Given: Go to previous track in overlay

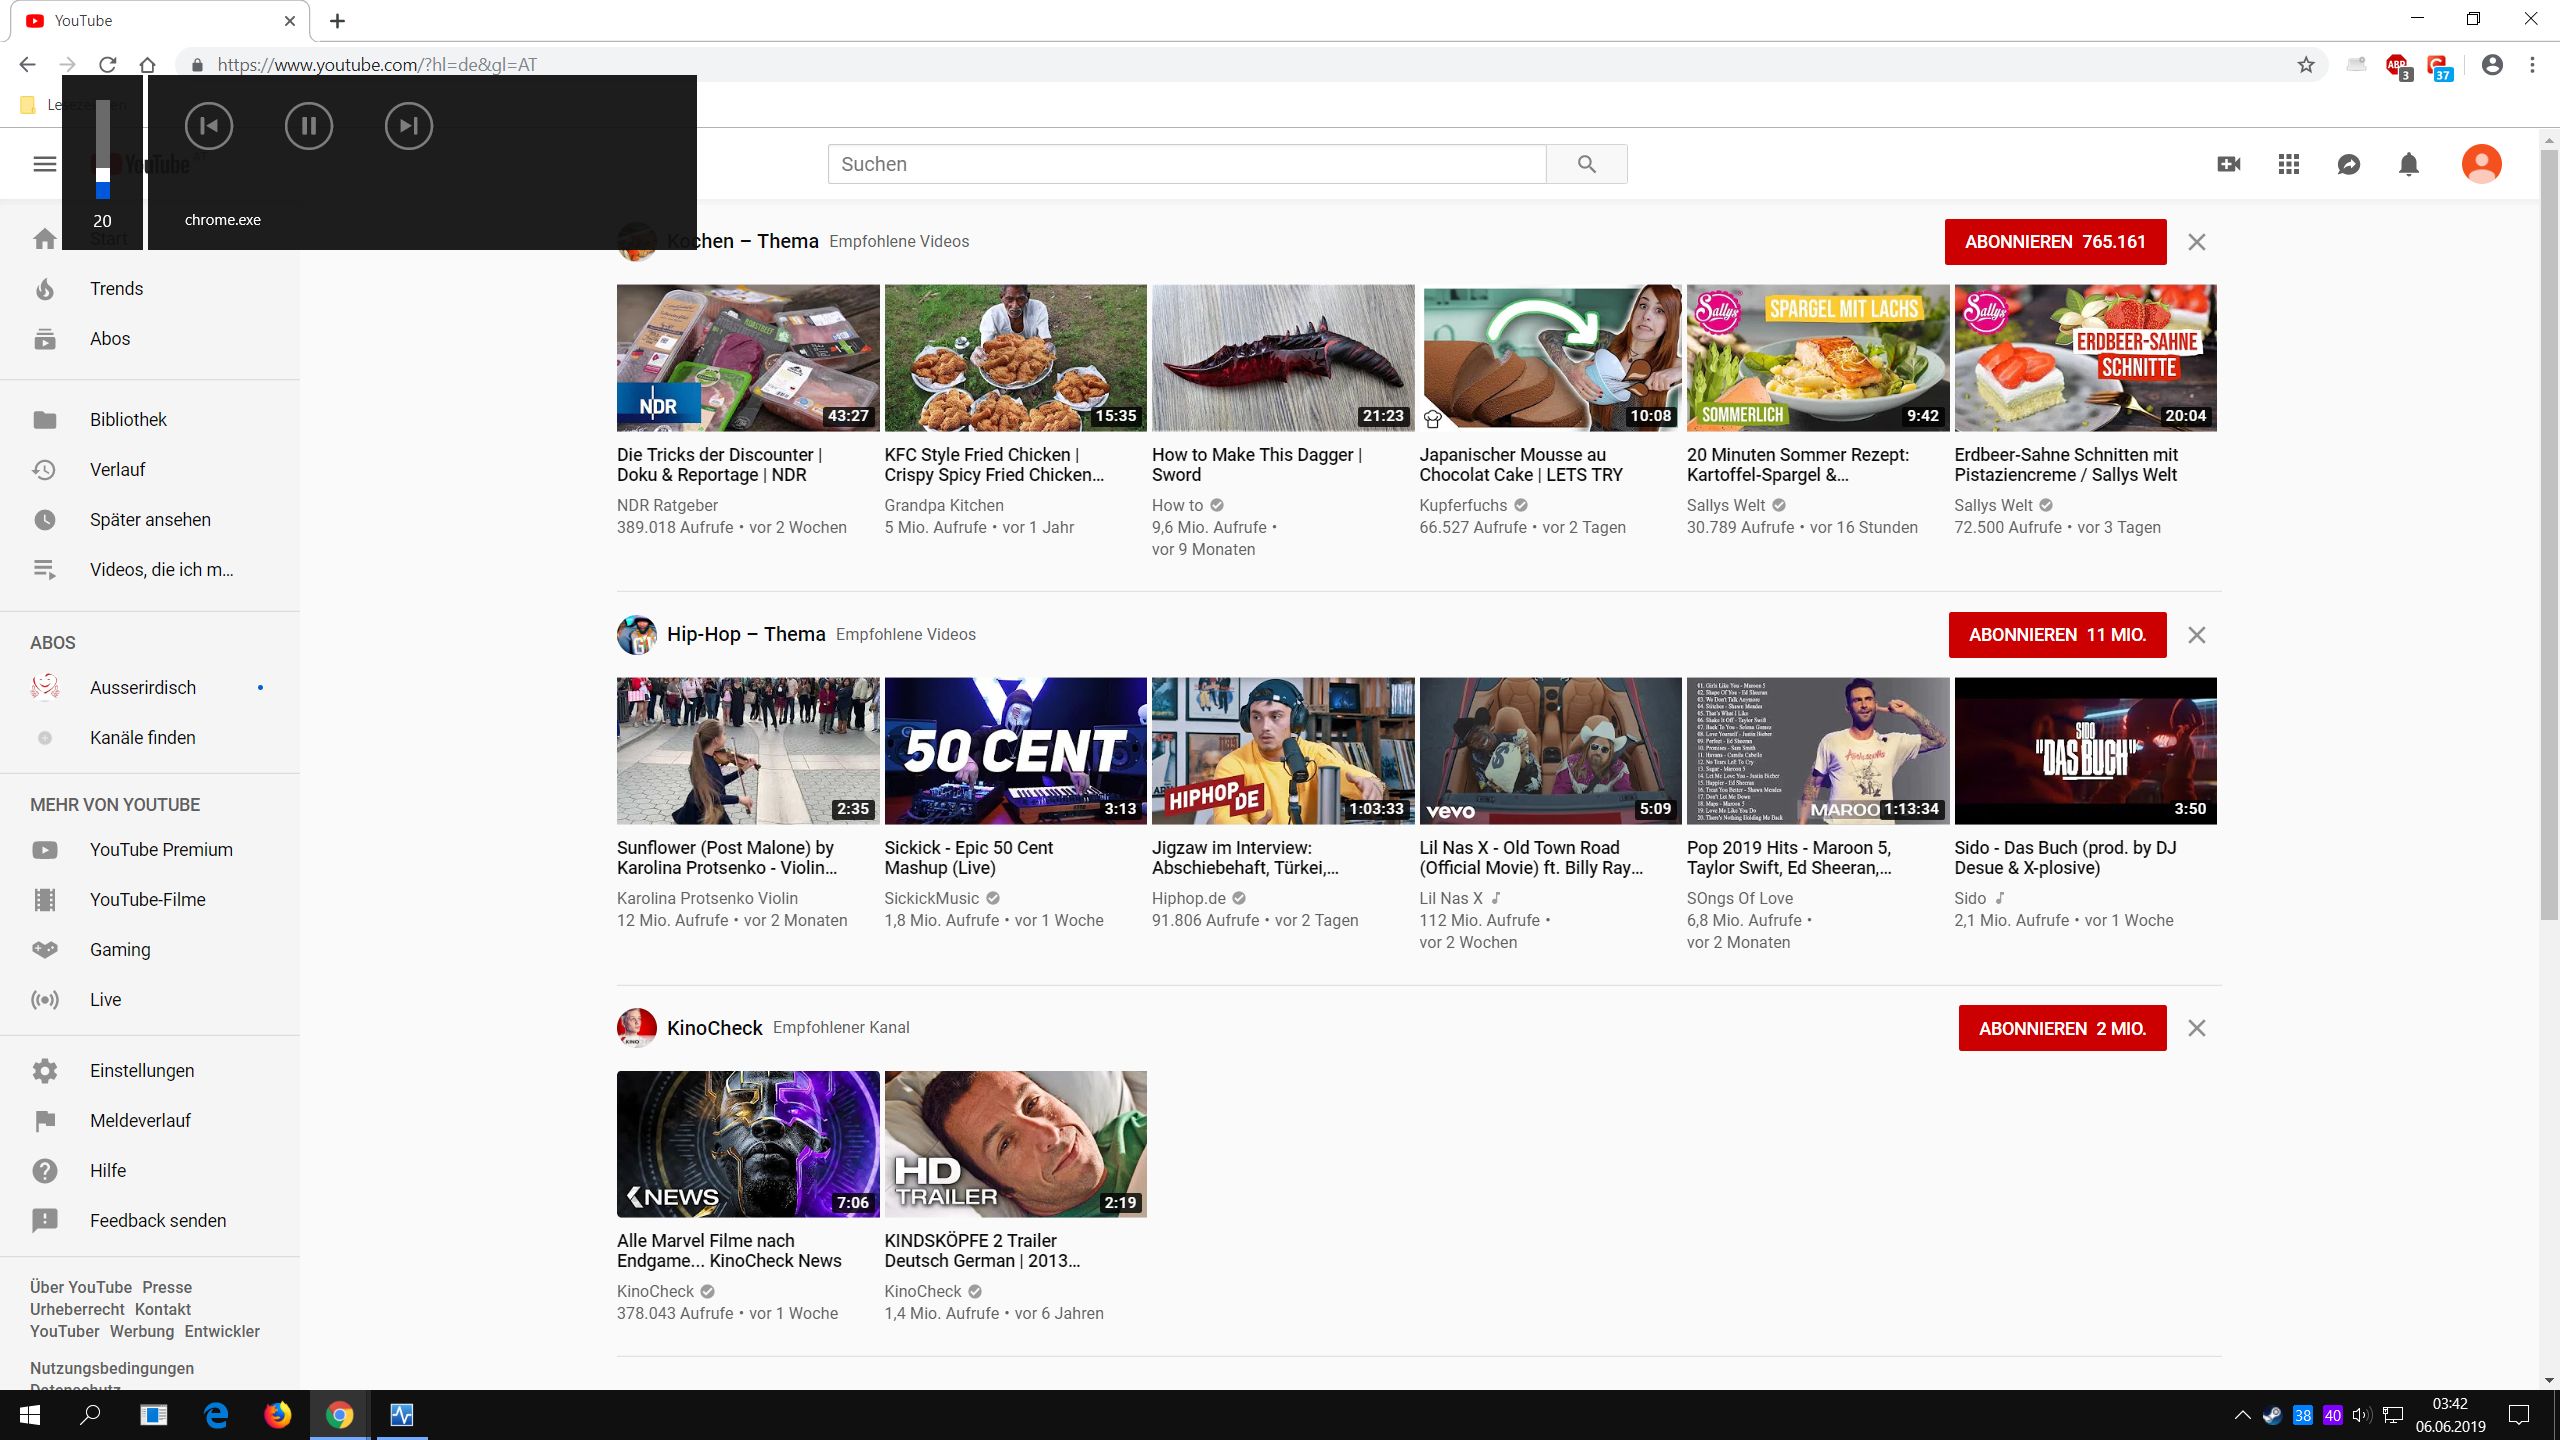Looking at the screenshot, I should tap(208, 126).
